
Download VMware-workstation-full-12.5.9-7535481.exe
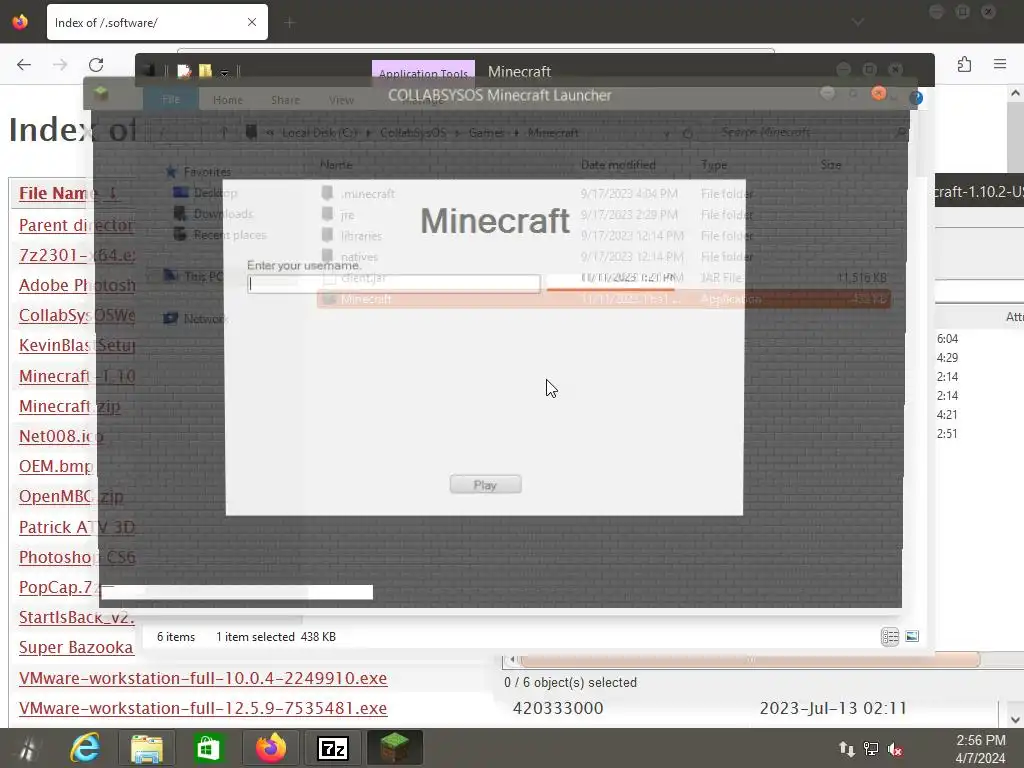tap(203, 708)
